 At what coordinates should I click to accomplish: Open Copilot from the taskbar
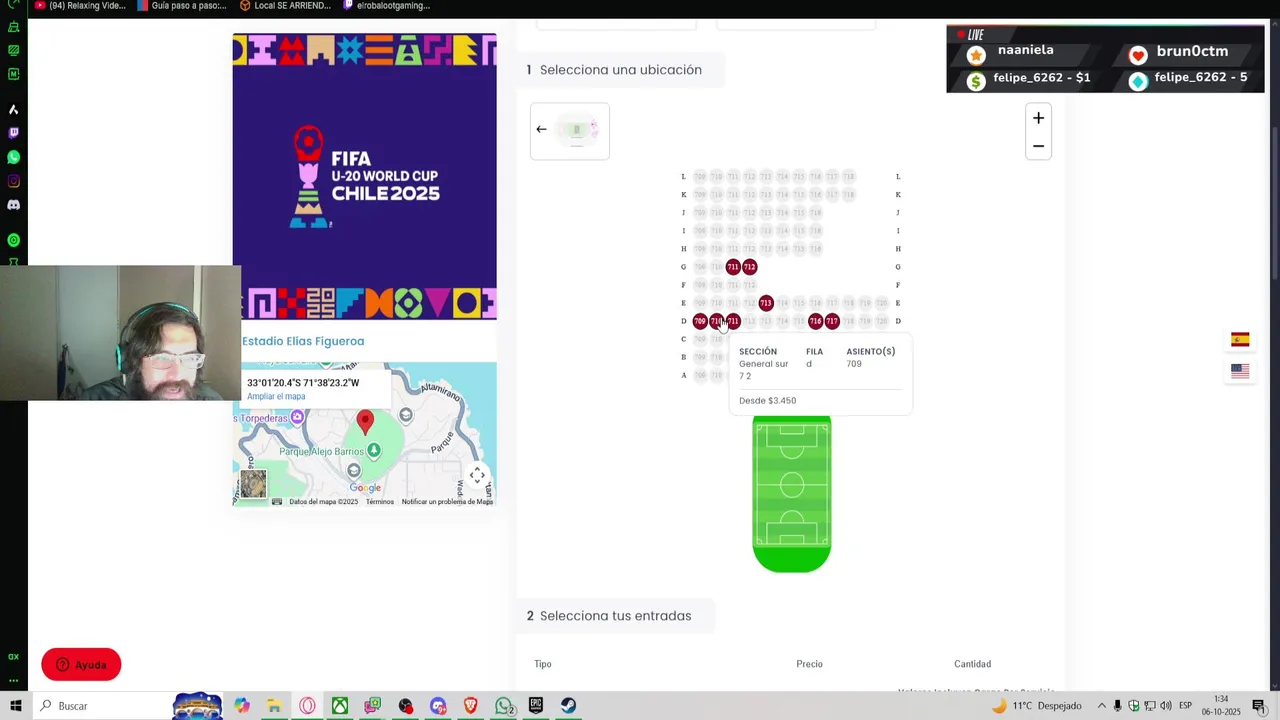242,706
